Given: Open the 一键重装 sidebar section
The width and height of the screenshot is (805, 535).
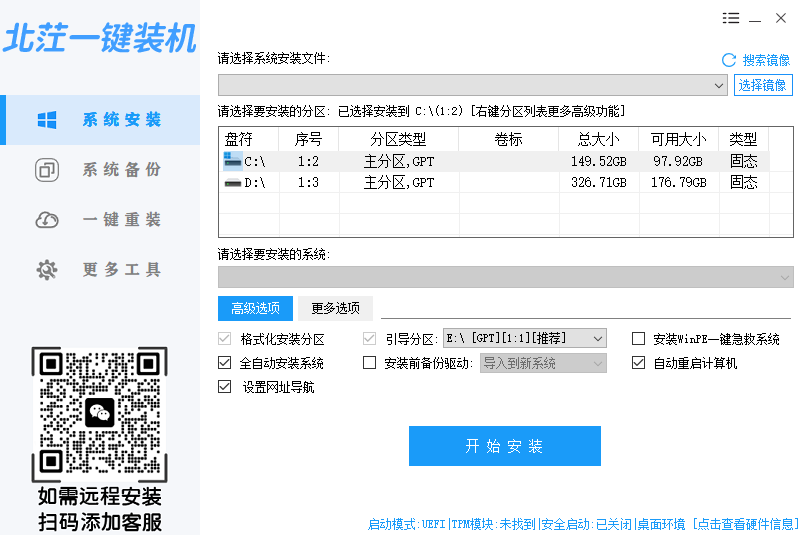Looking at the screenshot, I should click(100, 220).
